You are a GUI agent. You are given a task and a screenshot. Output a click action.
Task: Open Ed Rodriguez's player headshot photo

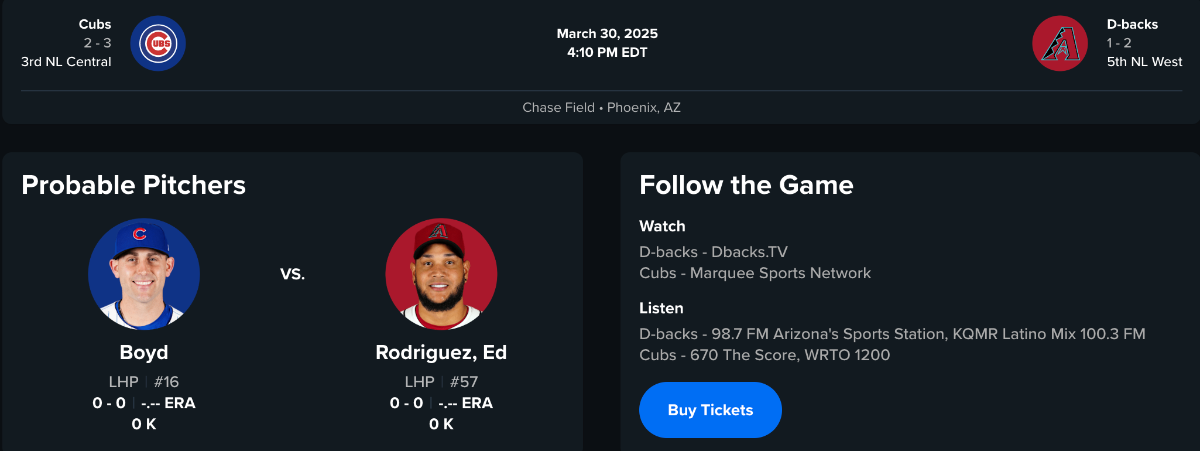(x=441, y=274)
